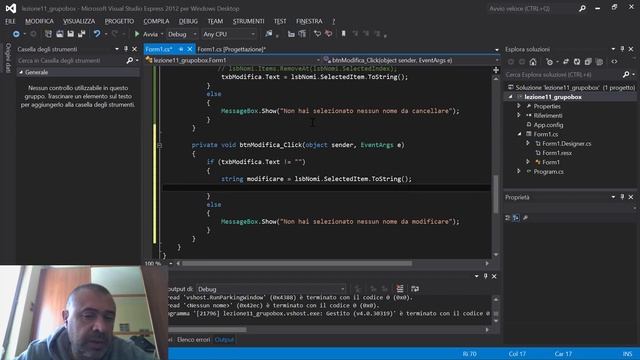
Task: Open the 100 % editor zoom dropdown
Action: [171, 264]
